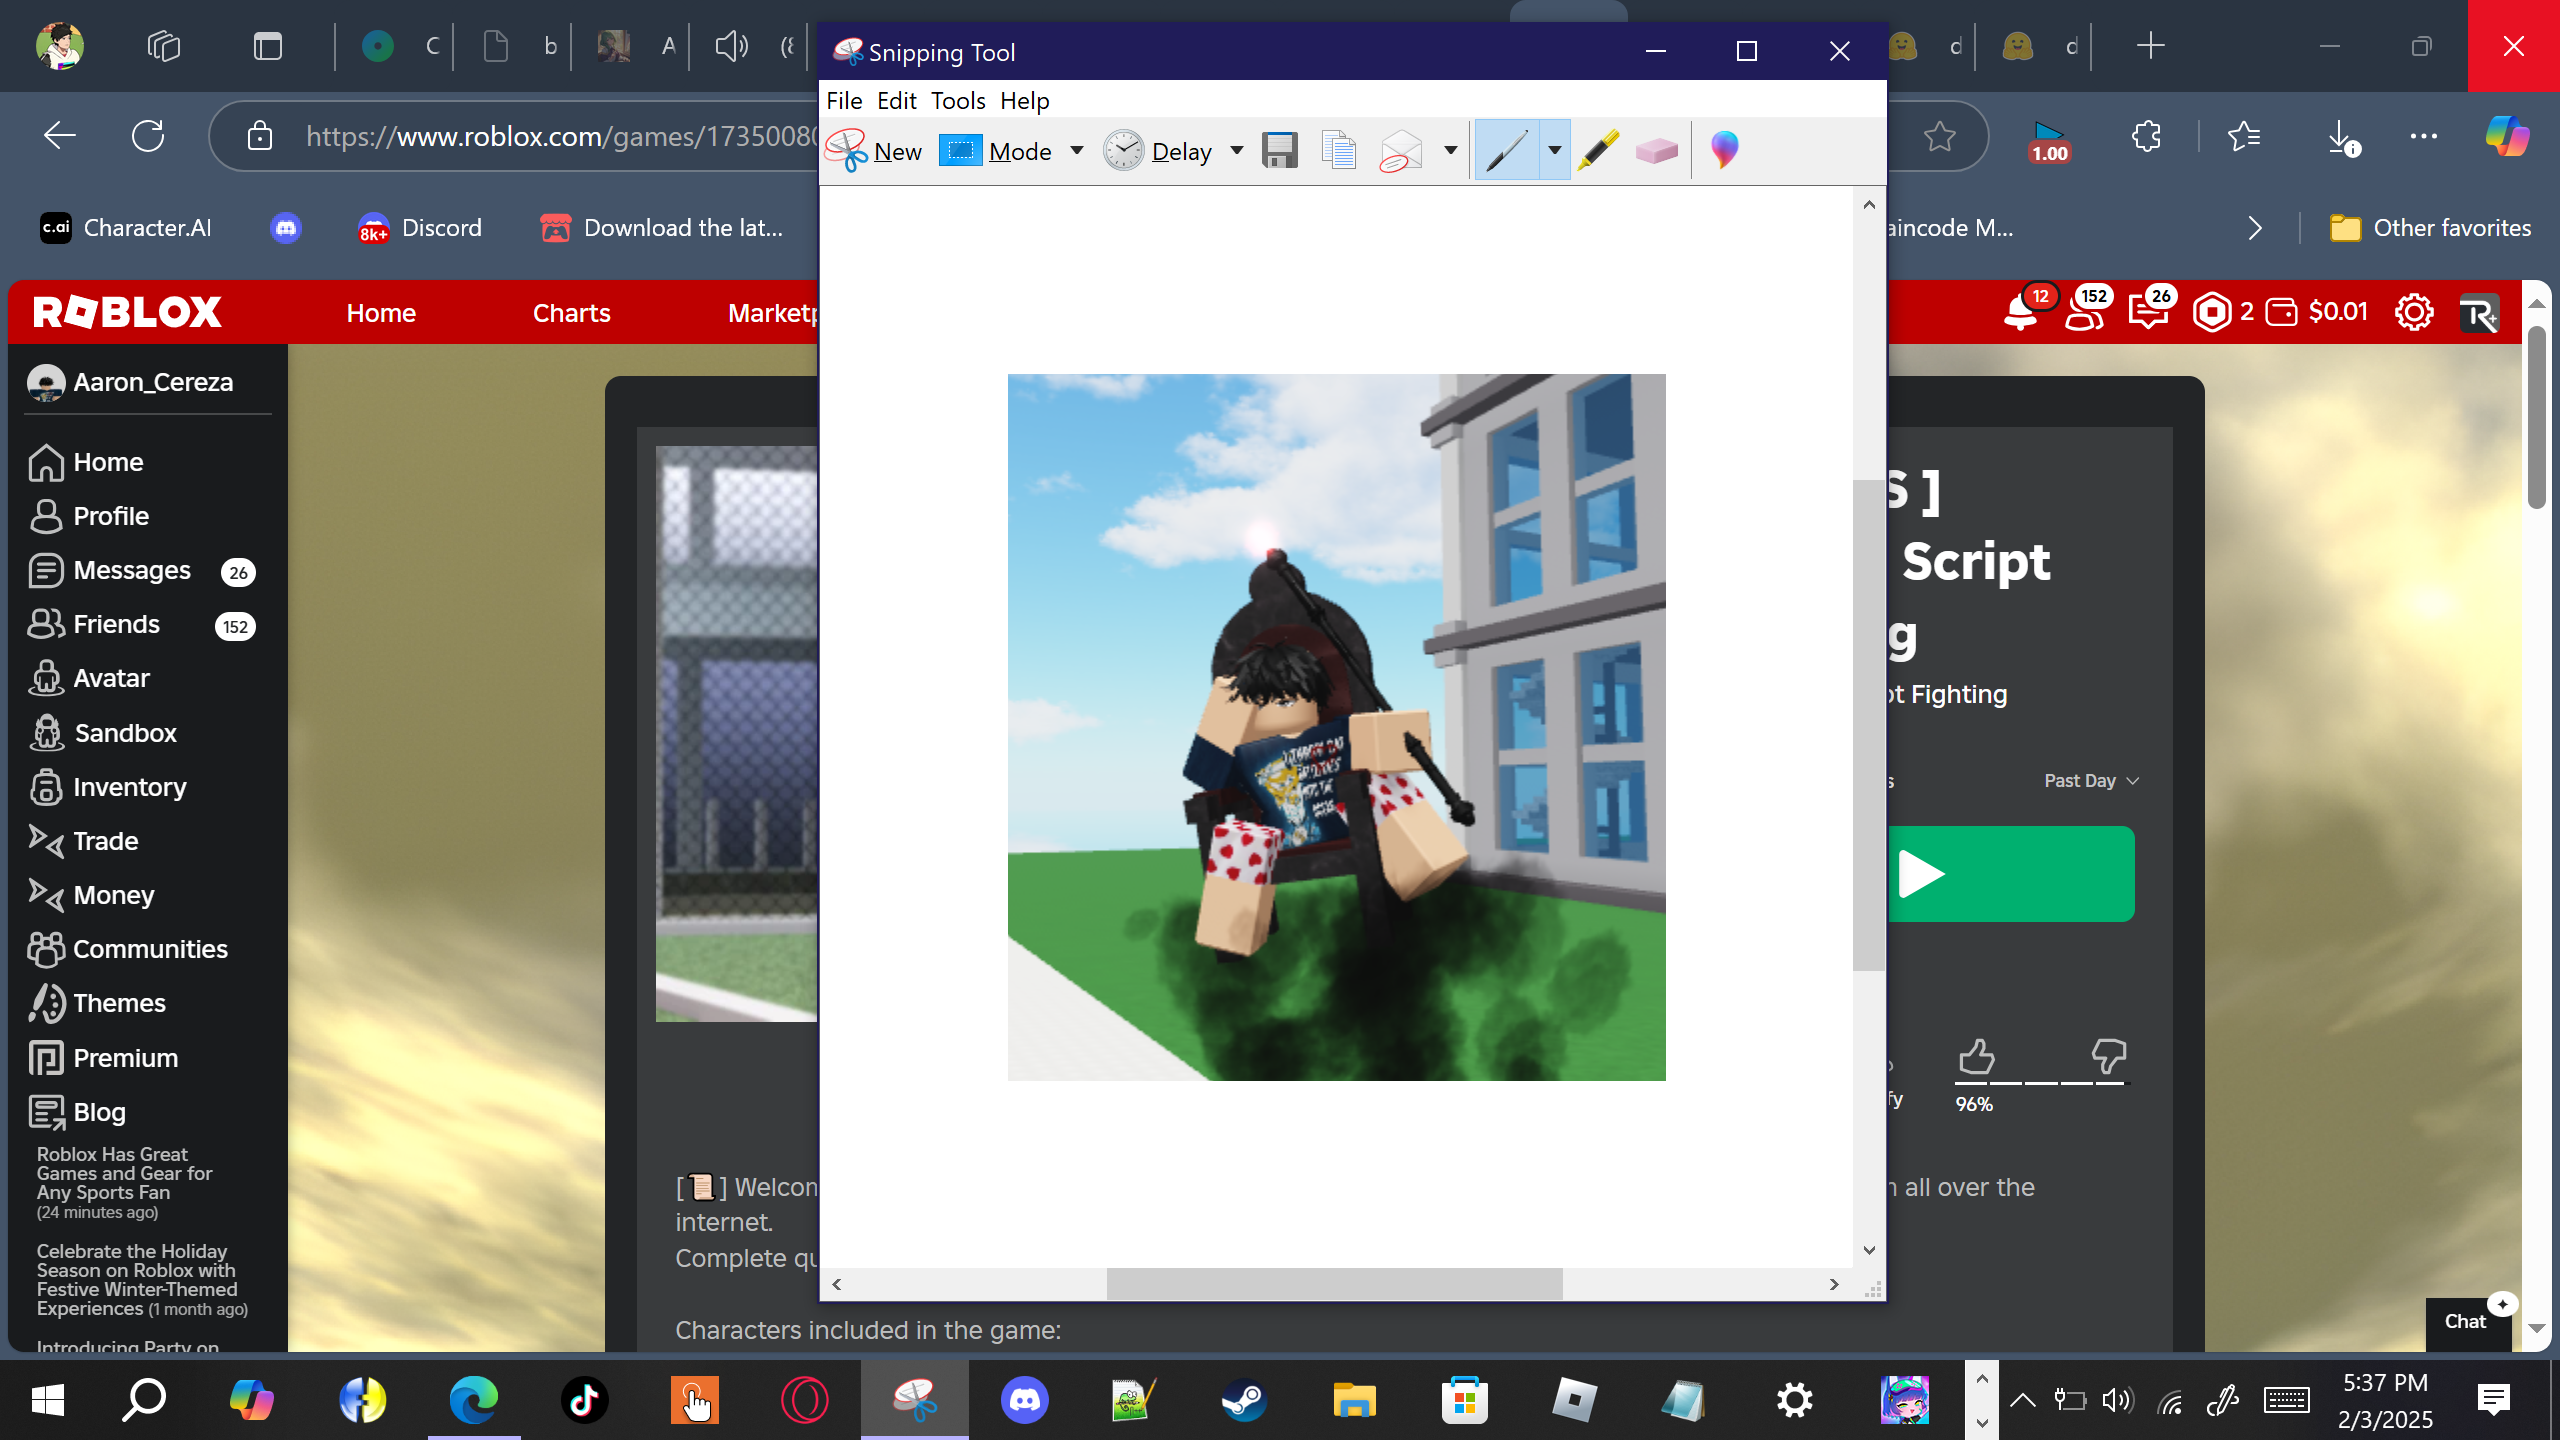Select the Highlighter tool
The width and height of the screenshot is (2560, 1440).
coord(1599,151)
